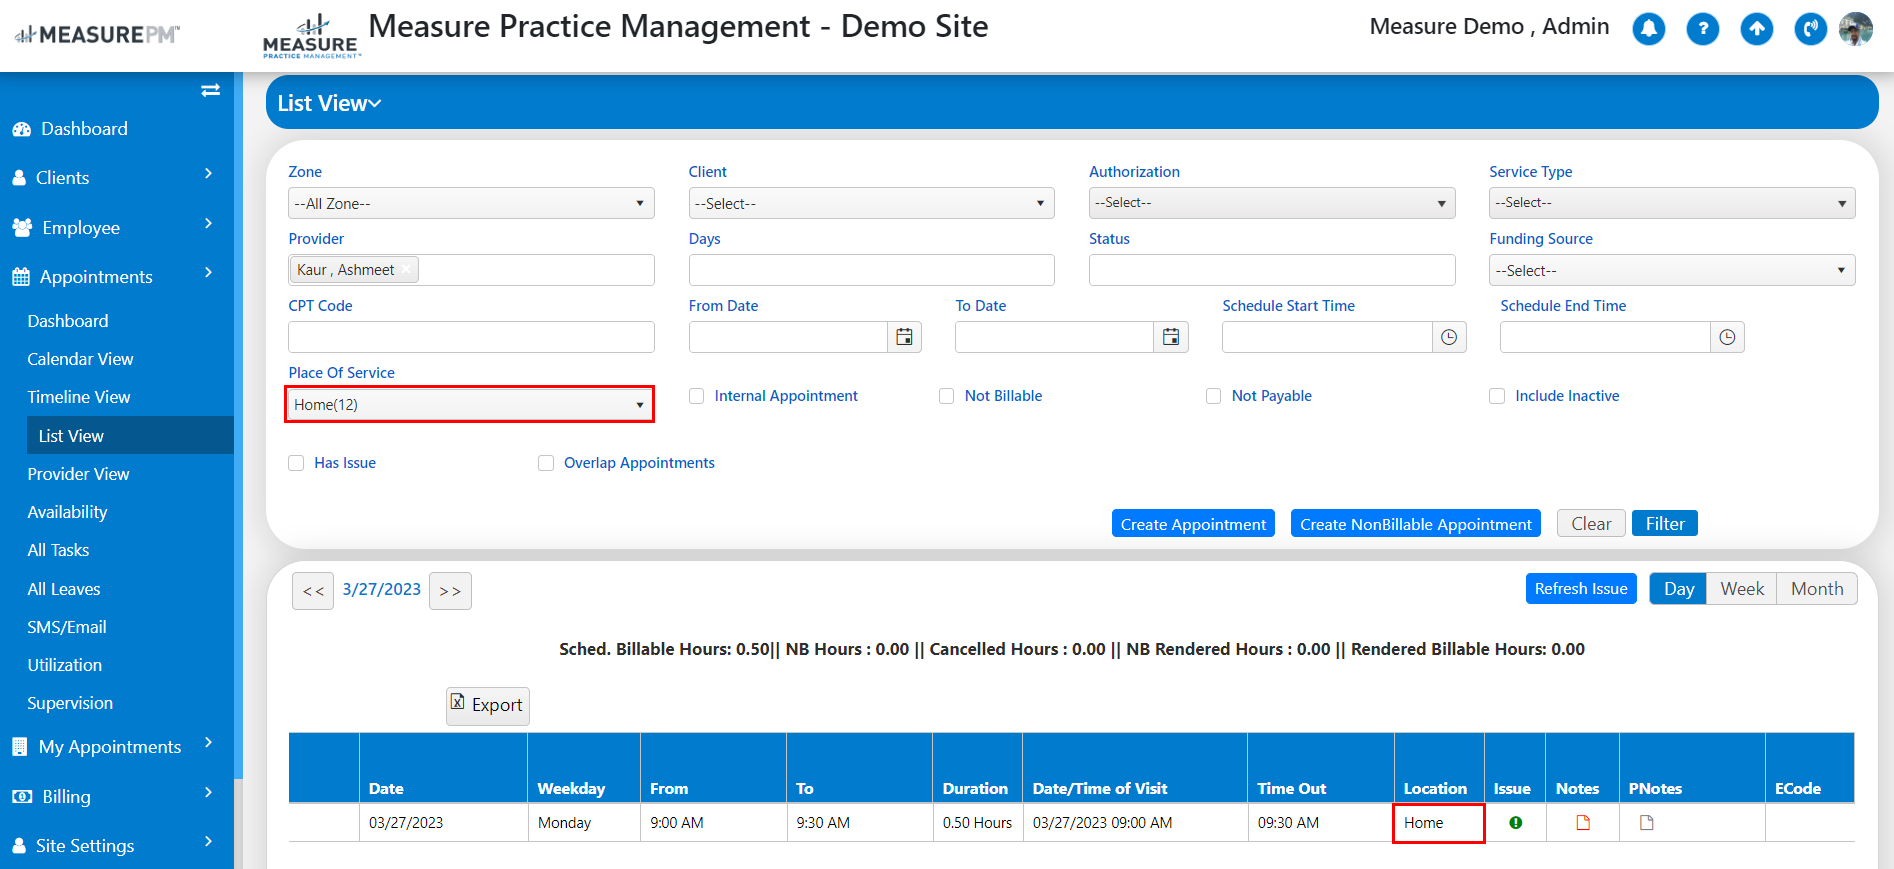The height and width of the screenshot is (869, 1894).
Task: Go to next day with >> button
Action: (x=450, y=591)
